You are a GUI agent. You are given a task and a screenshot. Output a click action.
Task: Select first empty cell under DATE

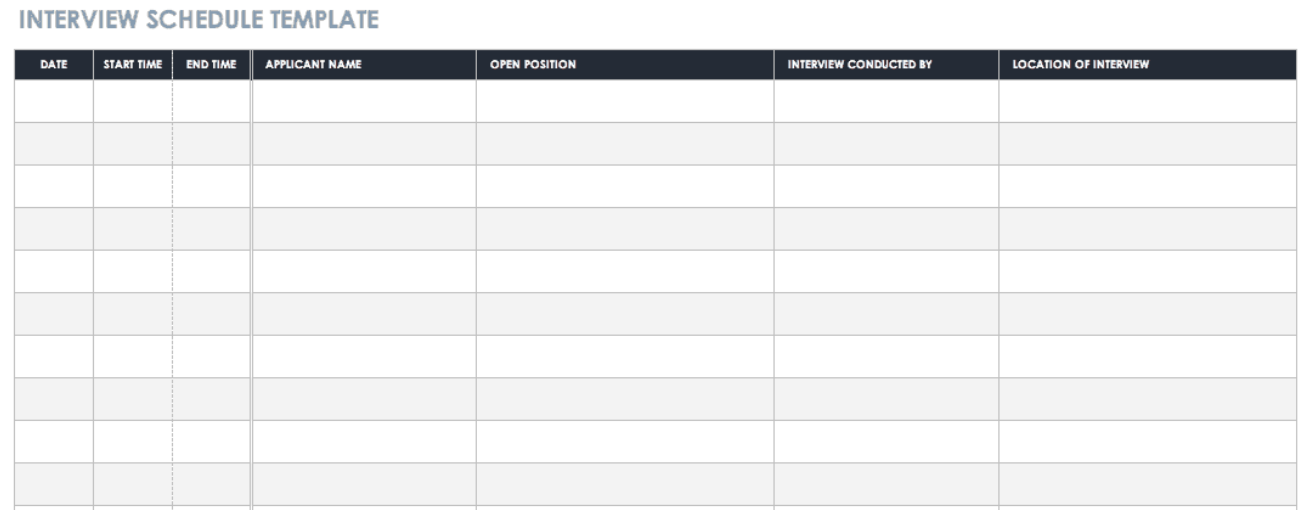pyautogui.click(x=54, y=101)
